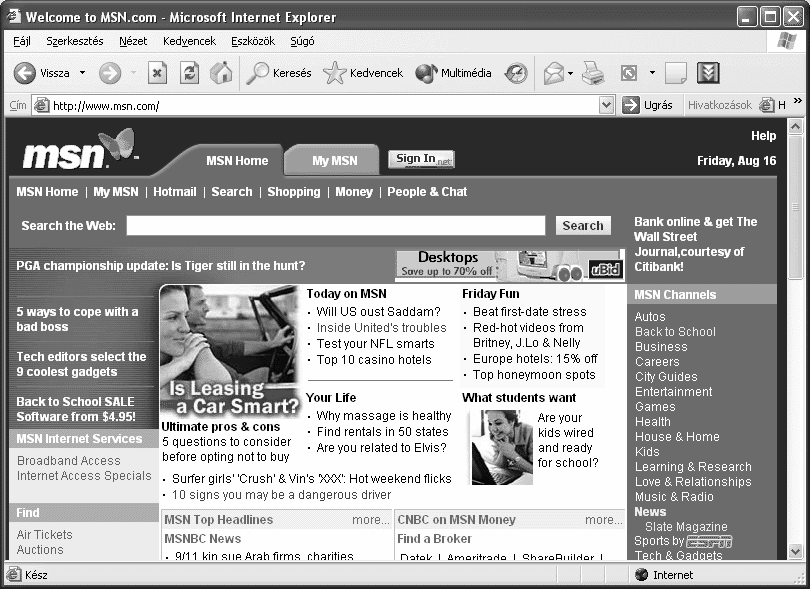Expand the Mail button dropdown arrow
810x589 pixels.
[x=570, y=73]
